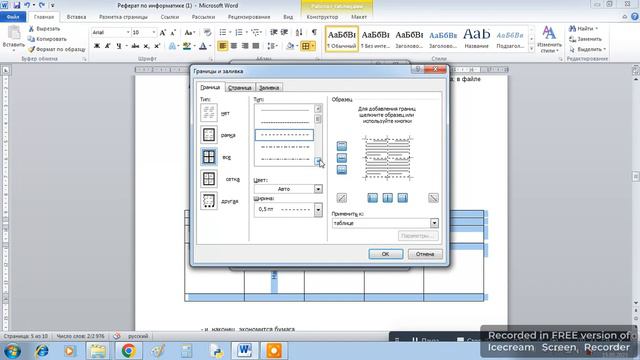The image size is (640, 360).
Task: Choose the solid line style at the list top
Action: 284,110
